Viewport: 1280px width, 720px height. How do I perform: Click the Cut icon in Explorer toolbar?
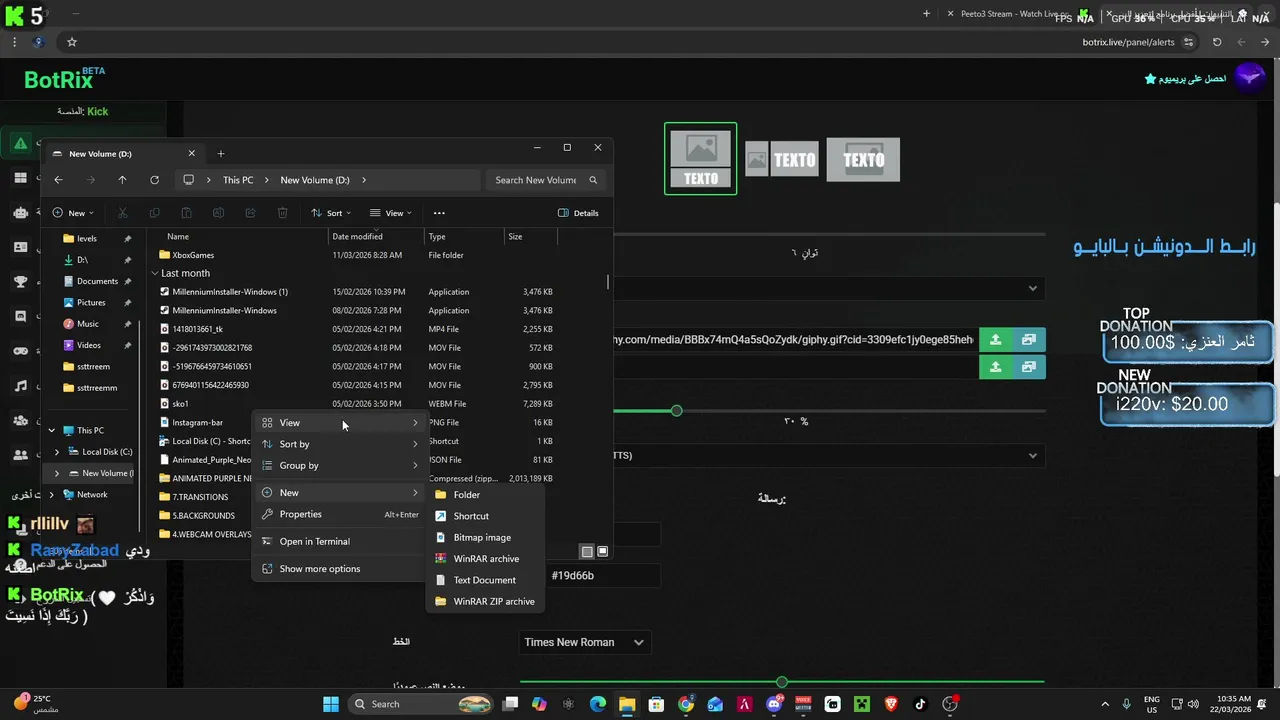123,213
